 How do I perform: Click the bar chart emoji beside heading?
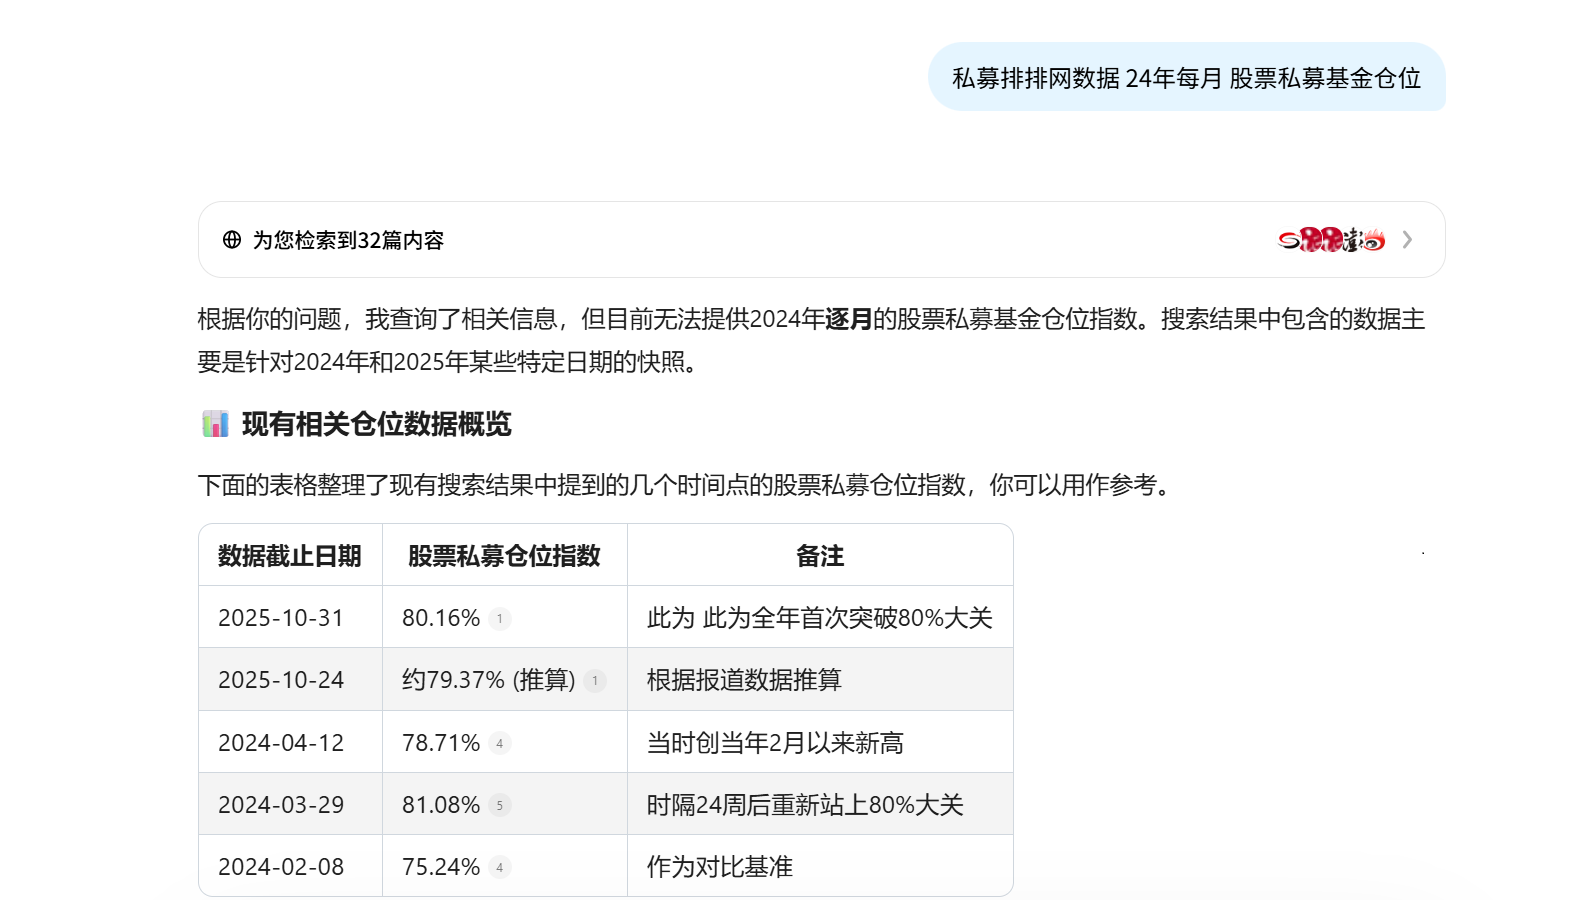pyautogui.click(x=215, y=424)
